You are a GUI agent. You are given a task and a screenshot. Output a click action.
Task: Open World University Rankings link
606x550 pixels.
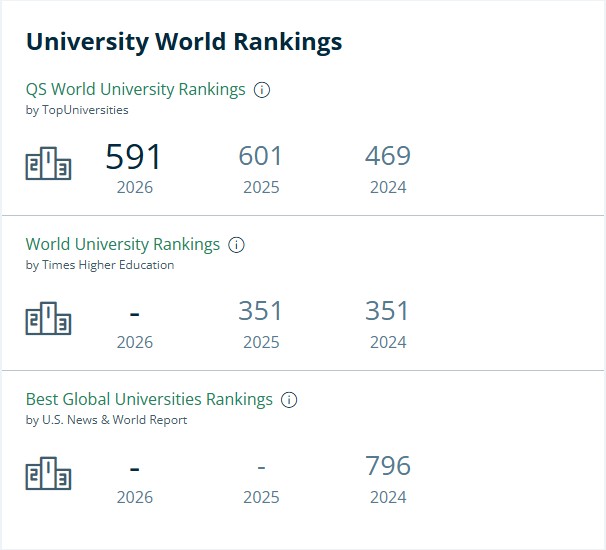(x=123, y=244)
